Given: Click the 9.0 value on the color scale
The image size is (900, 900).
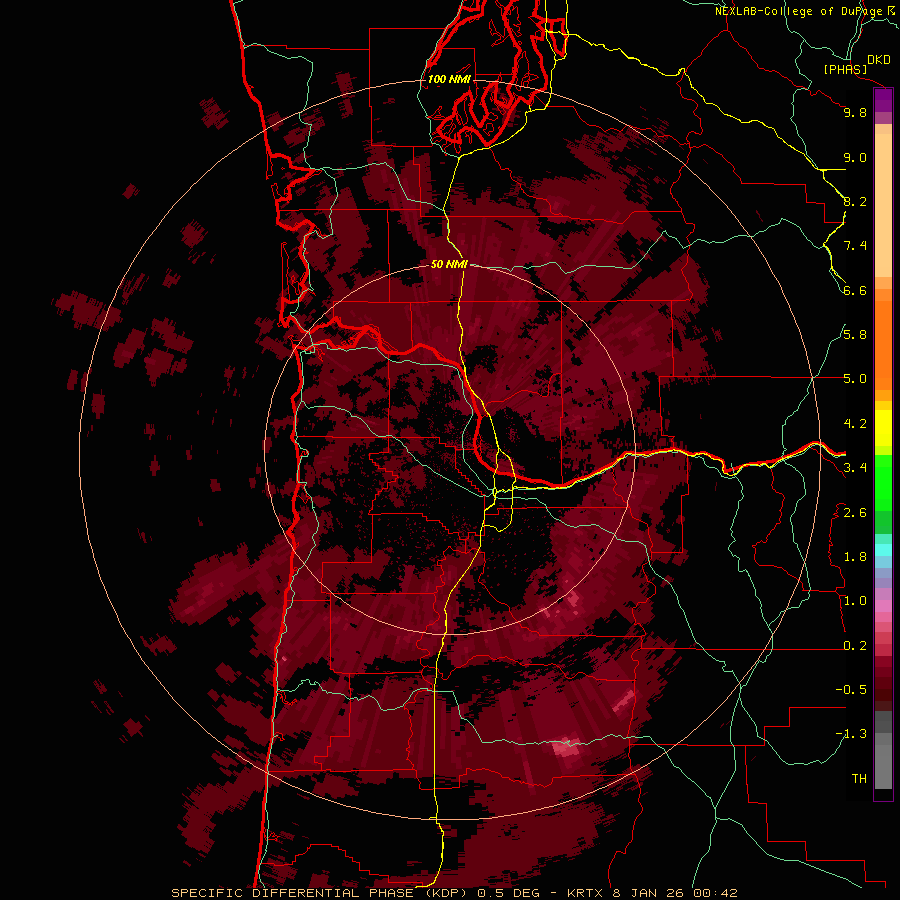Looking at the screenshot, I should click(855, 157).
